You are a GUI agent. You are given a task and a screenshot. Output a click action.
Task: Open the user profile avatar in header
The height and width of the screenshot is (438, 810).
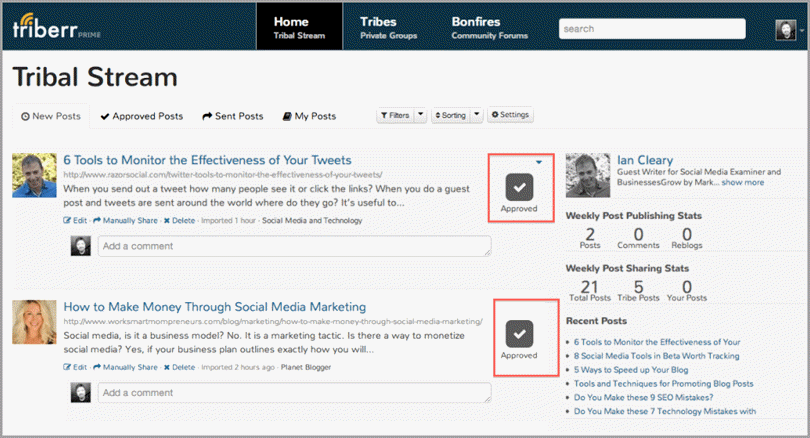click(785, 30)
